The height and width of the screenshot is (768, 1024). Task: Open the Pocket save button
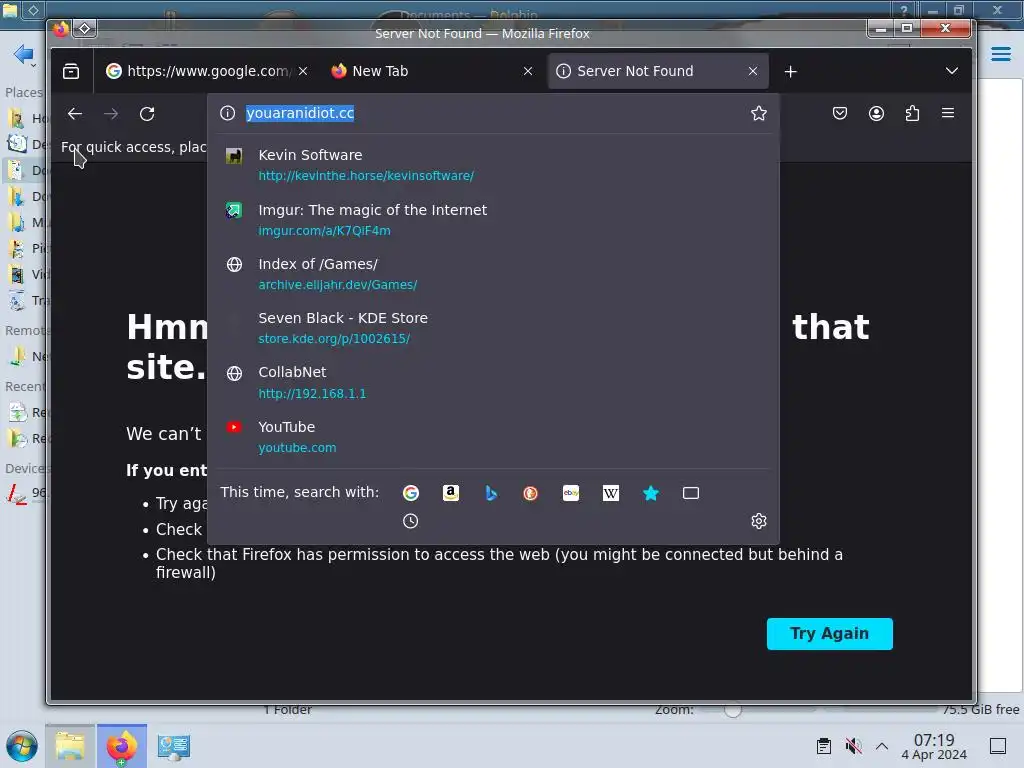(x=840, y=113)
